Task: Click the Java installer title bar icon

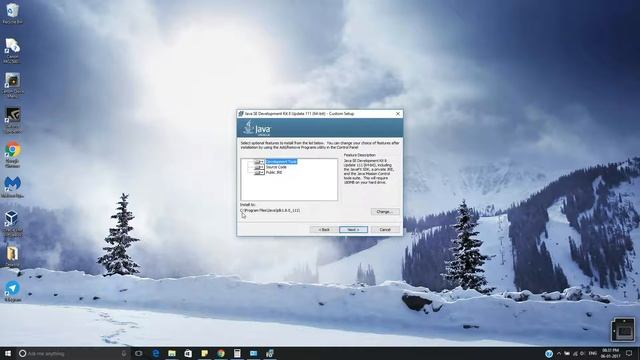Action: pos(241,114)
